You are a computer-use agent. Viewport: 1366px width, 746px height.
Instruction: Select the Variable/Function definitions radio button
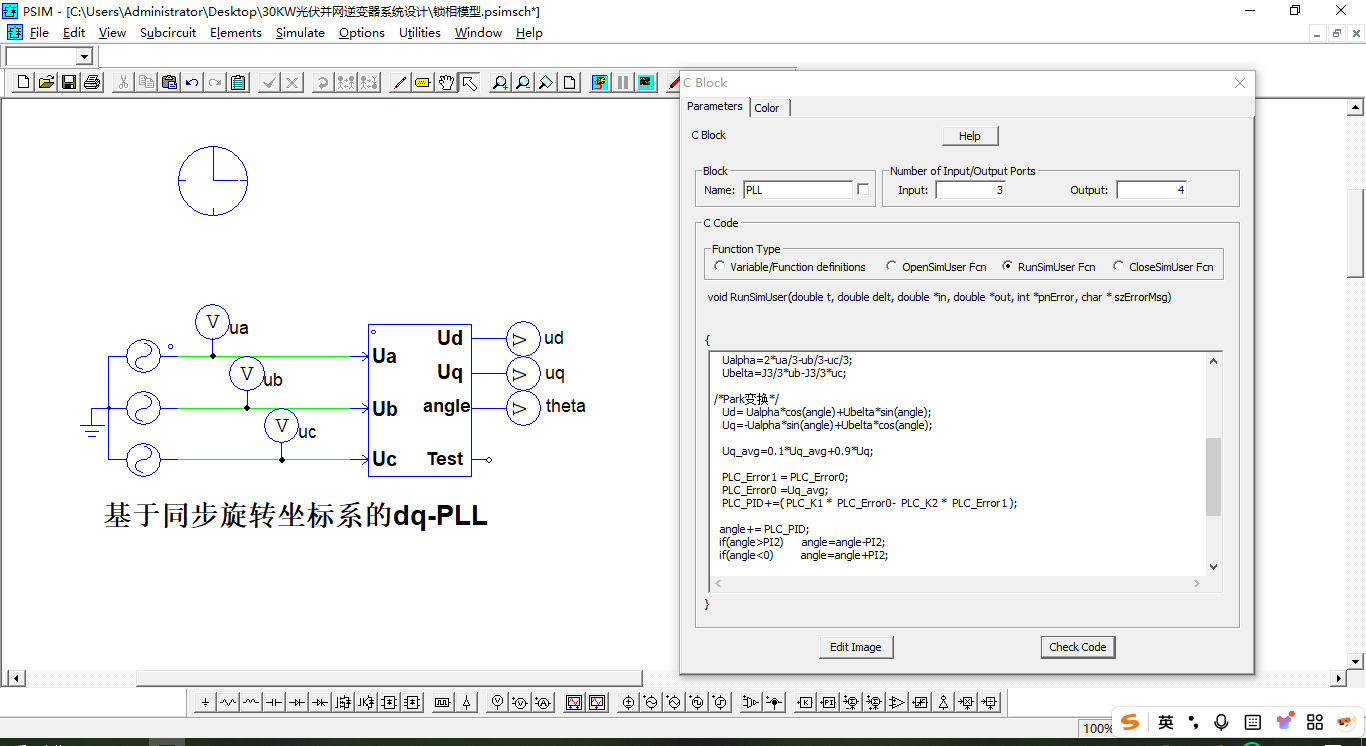pyautogui.click(x=719, y=267)
